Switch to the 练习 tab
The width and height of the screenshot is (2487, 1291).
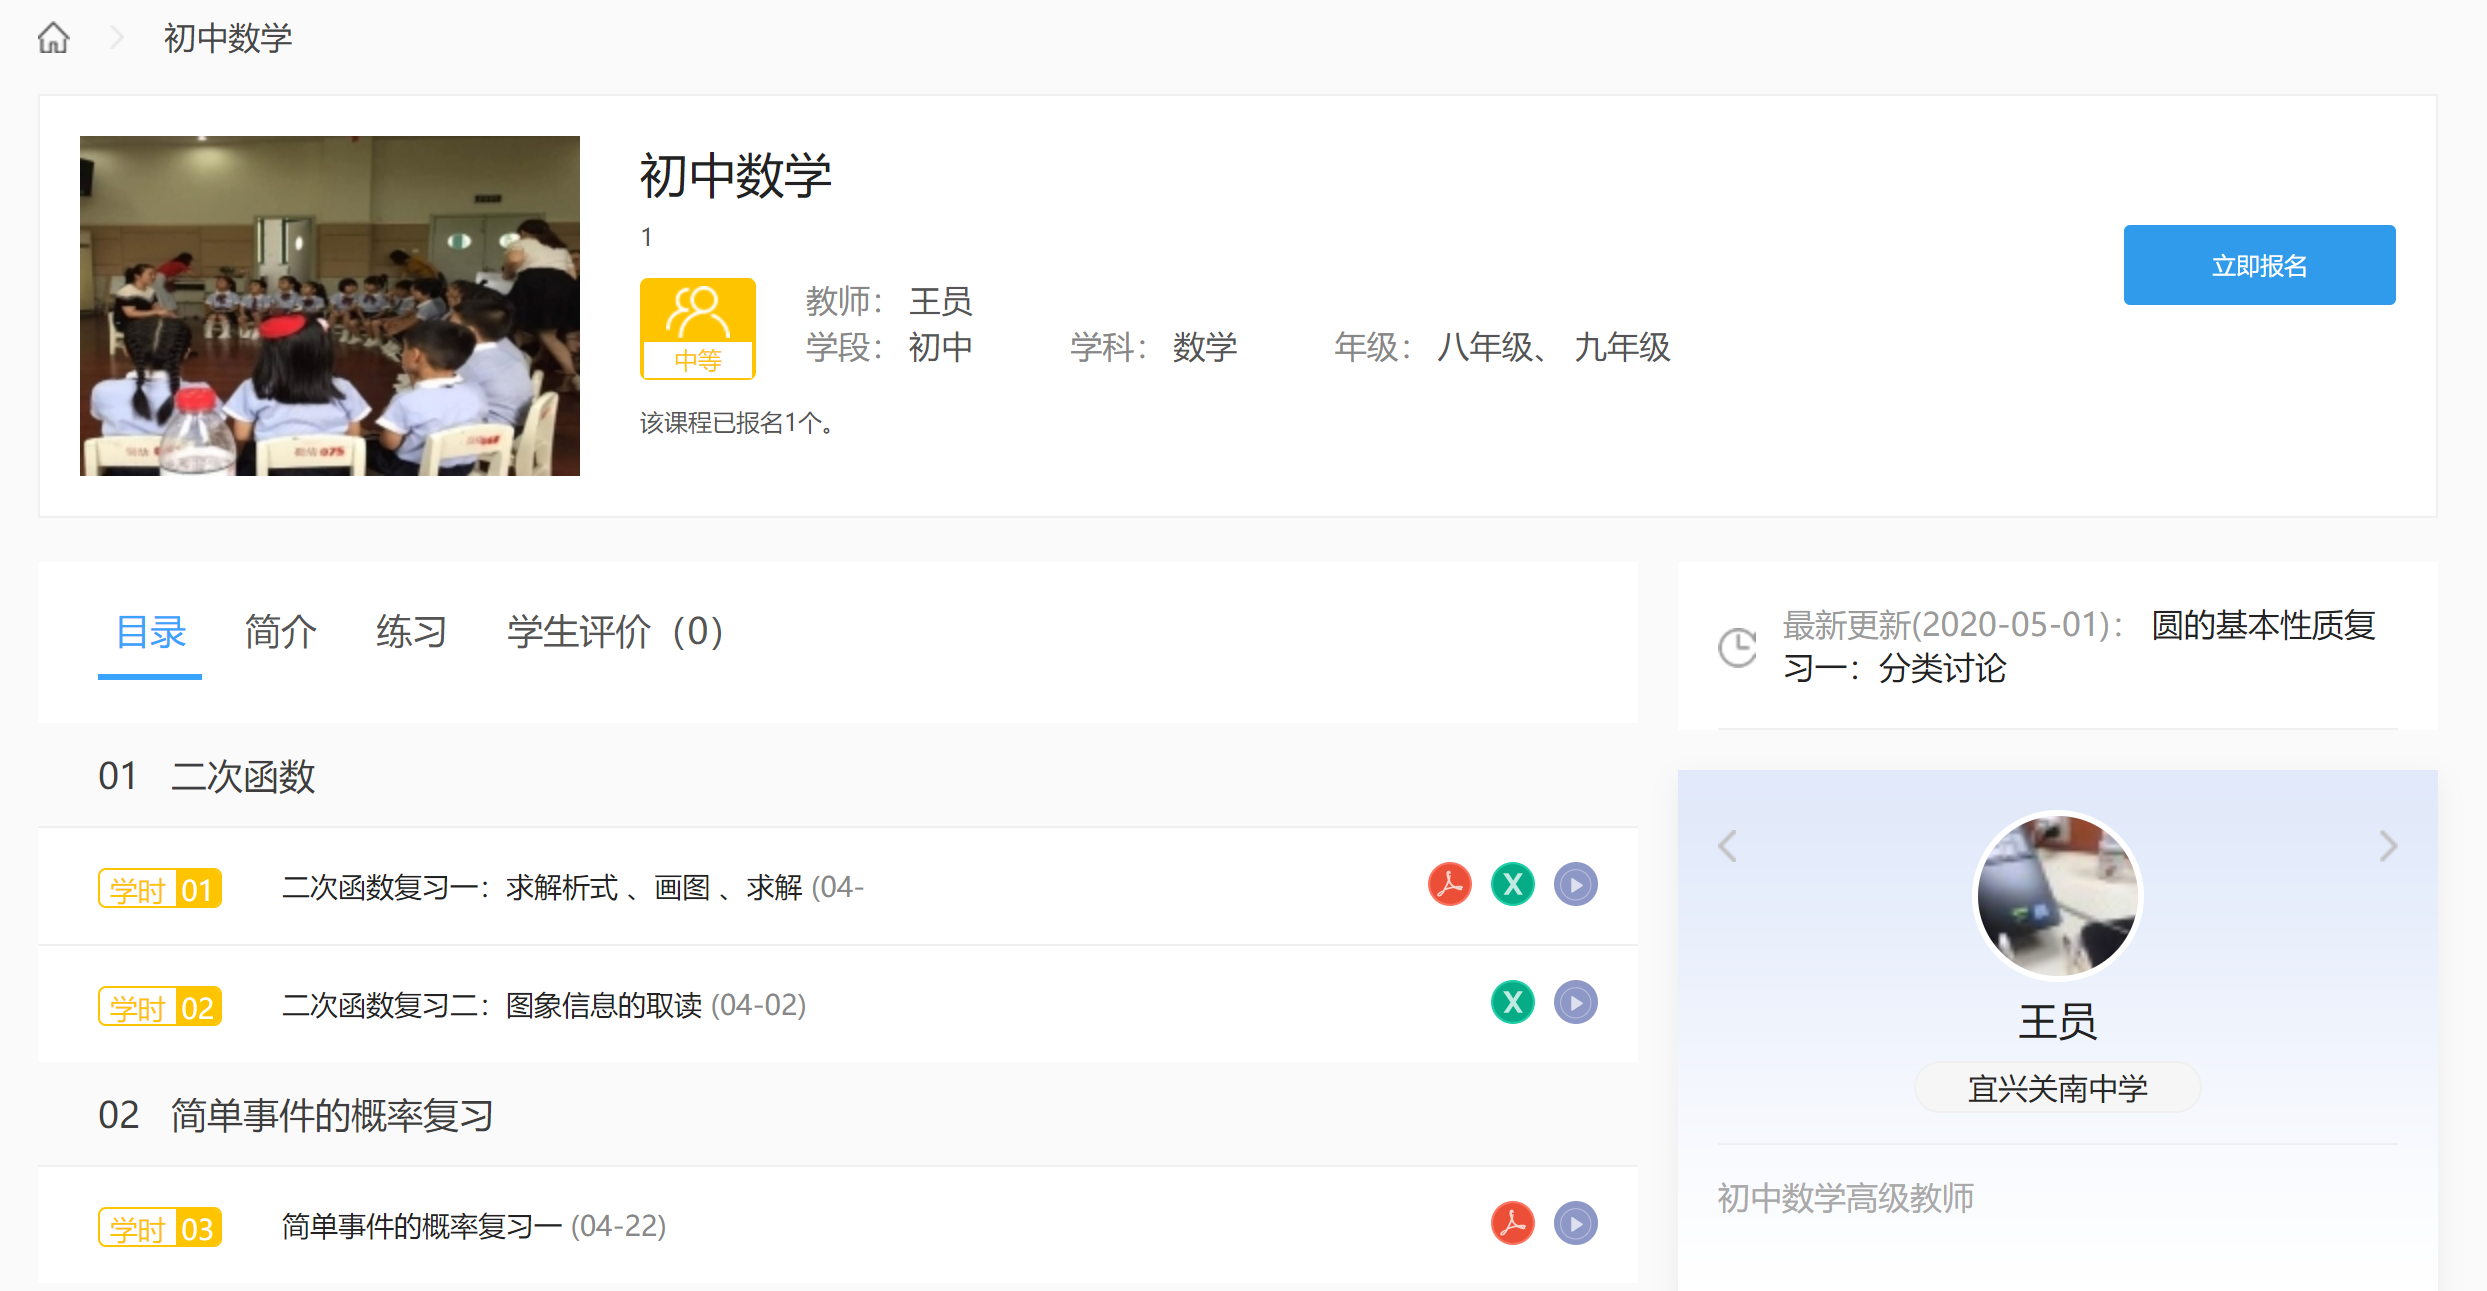point(411,632)
